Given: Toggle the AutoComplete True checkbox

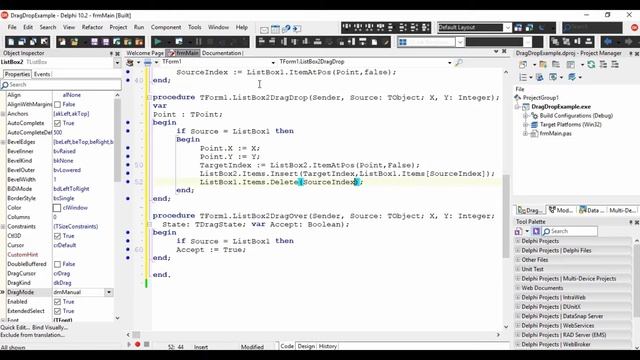Looking at the screenshot, I should point(58,123).
